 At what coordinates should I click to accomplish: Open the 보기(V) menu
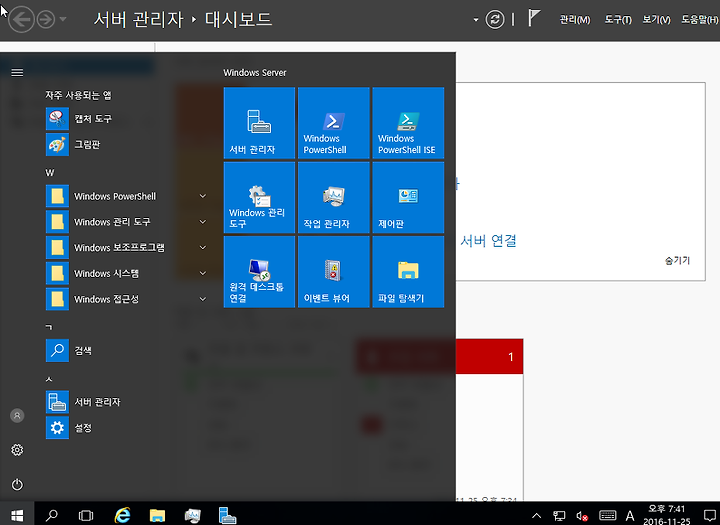pos(656,20)
